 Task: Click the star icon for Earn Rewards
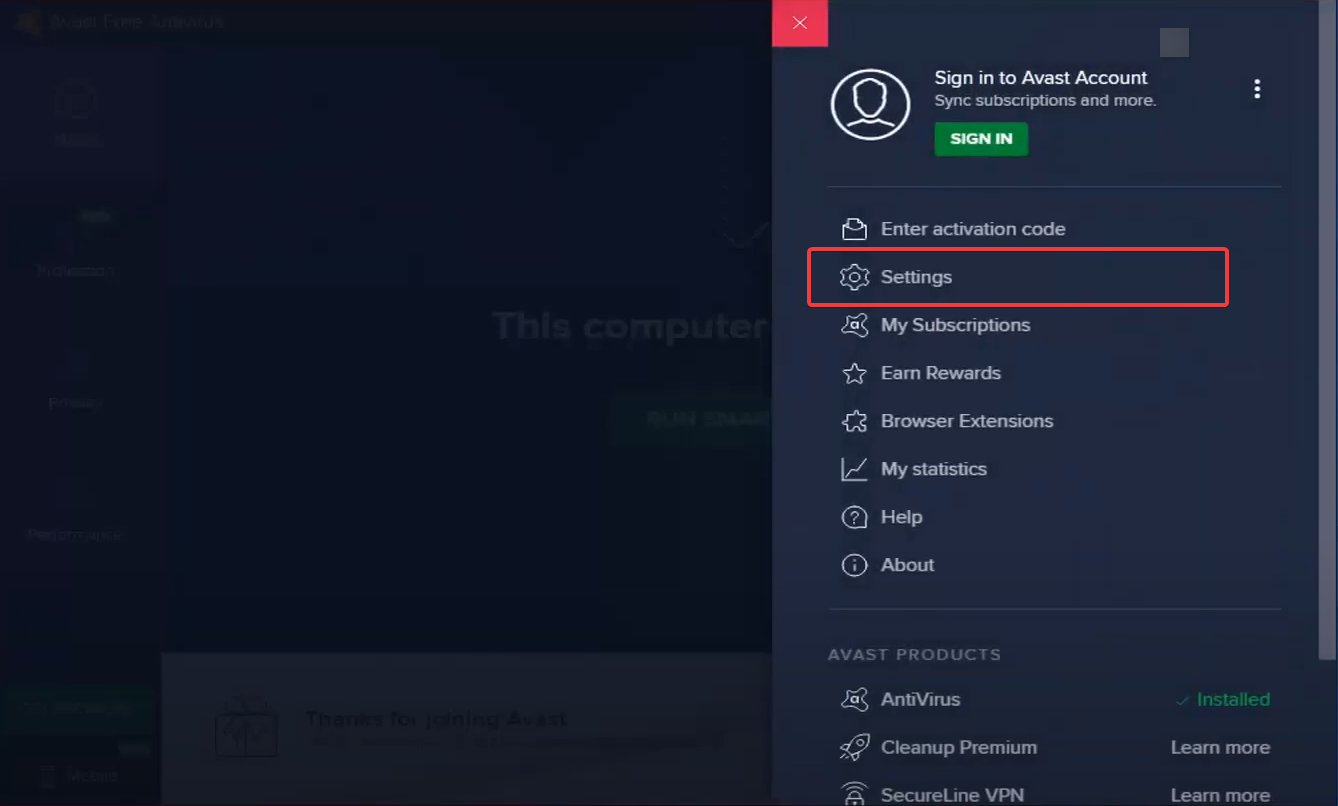click(854, 373)
